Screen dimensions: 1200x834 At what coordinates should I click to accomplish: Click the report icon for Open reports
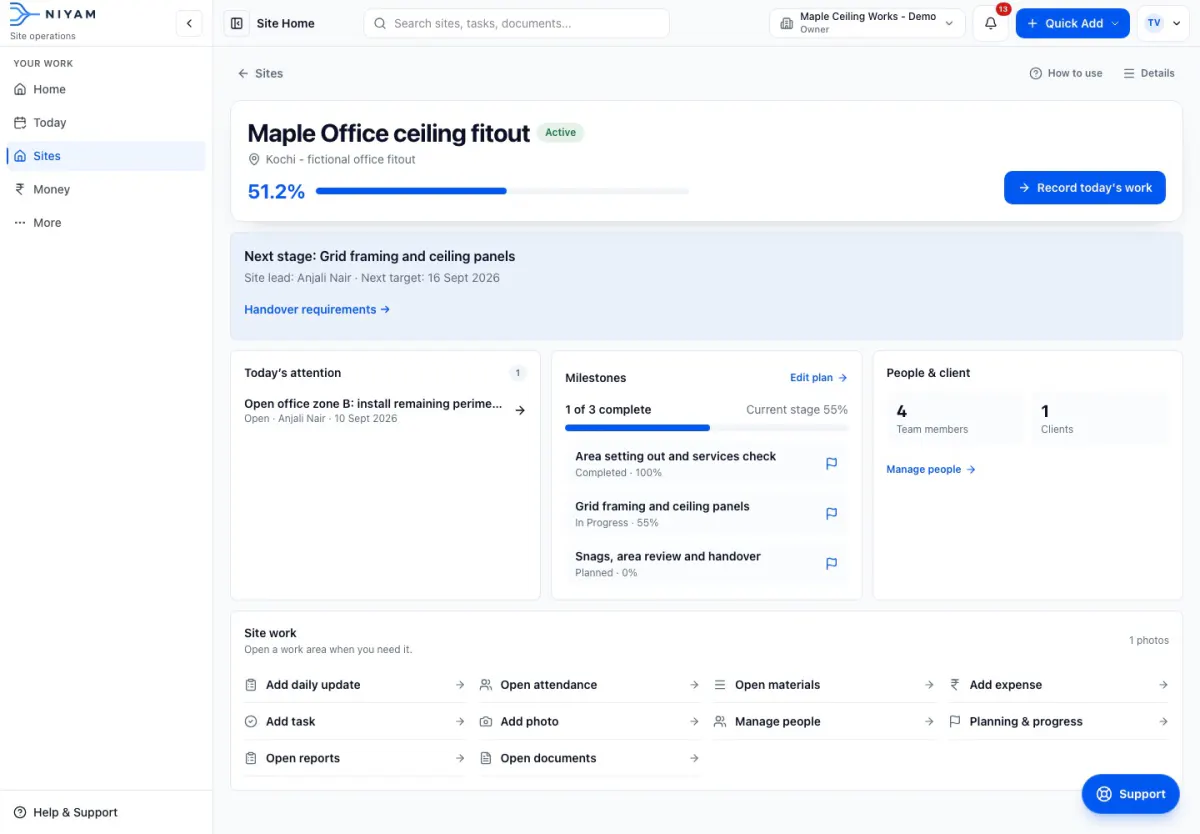click(x=251, y=758)
